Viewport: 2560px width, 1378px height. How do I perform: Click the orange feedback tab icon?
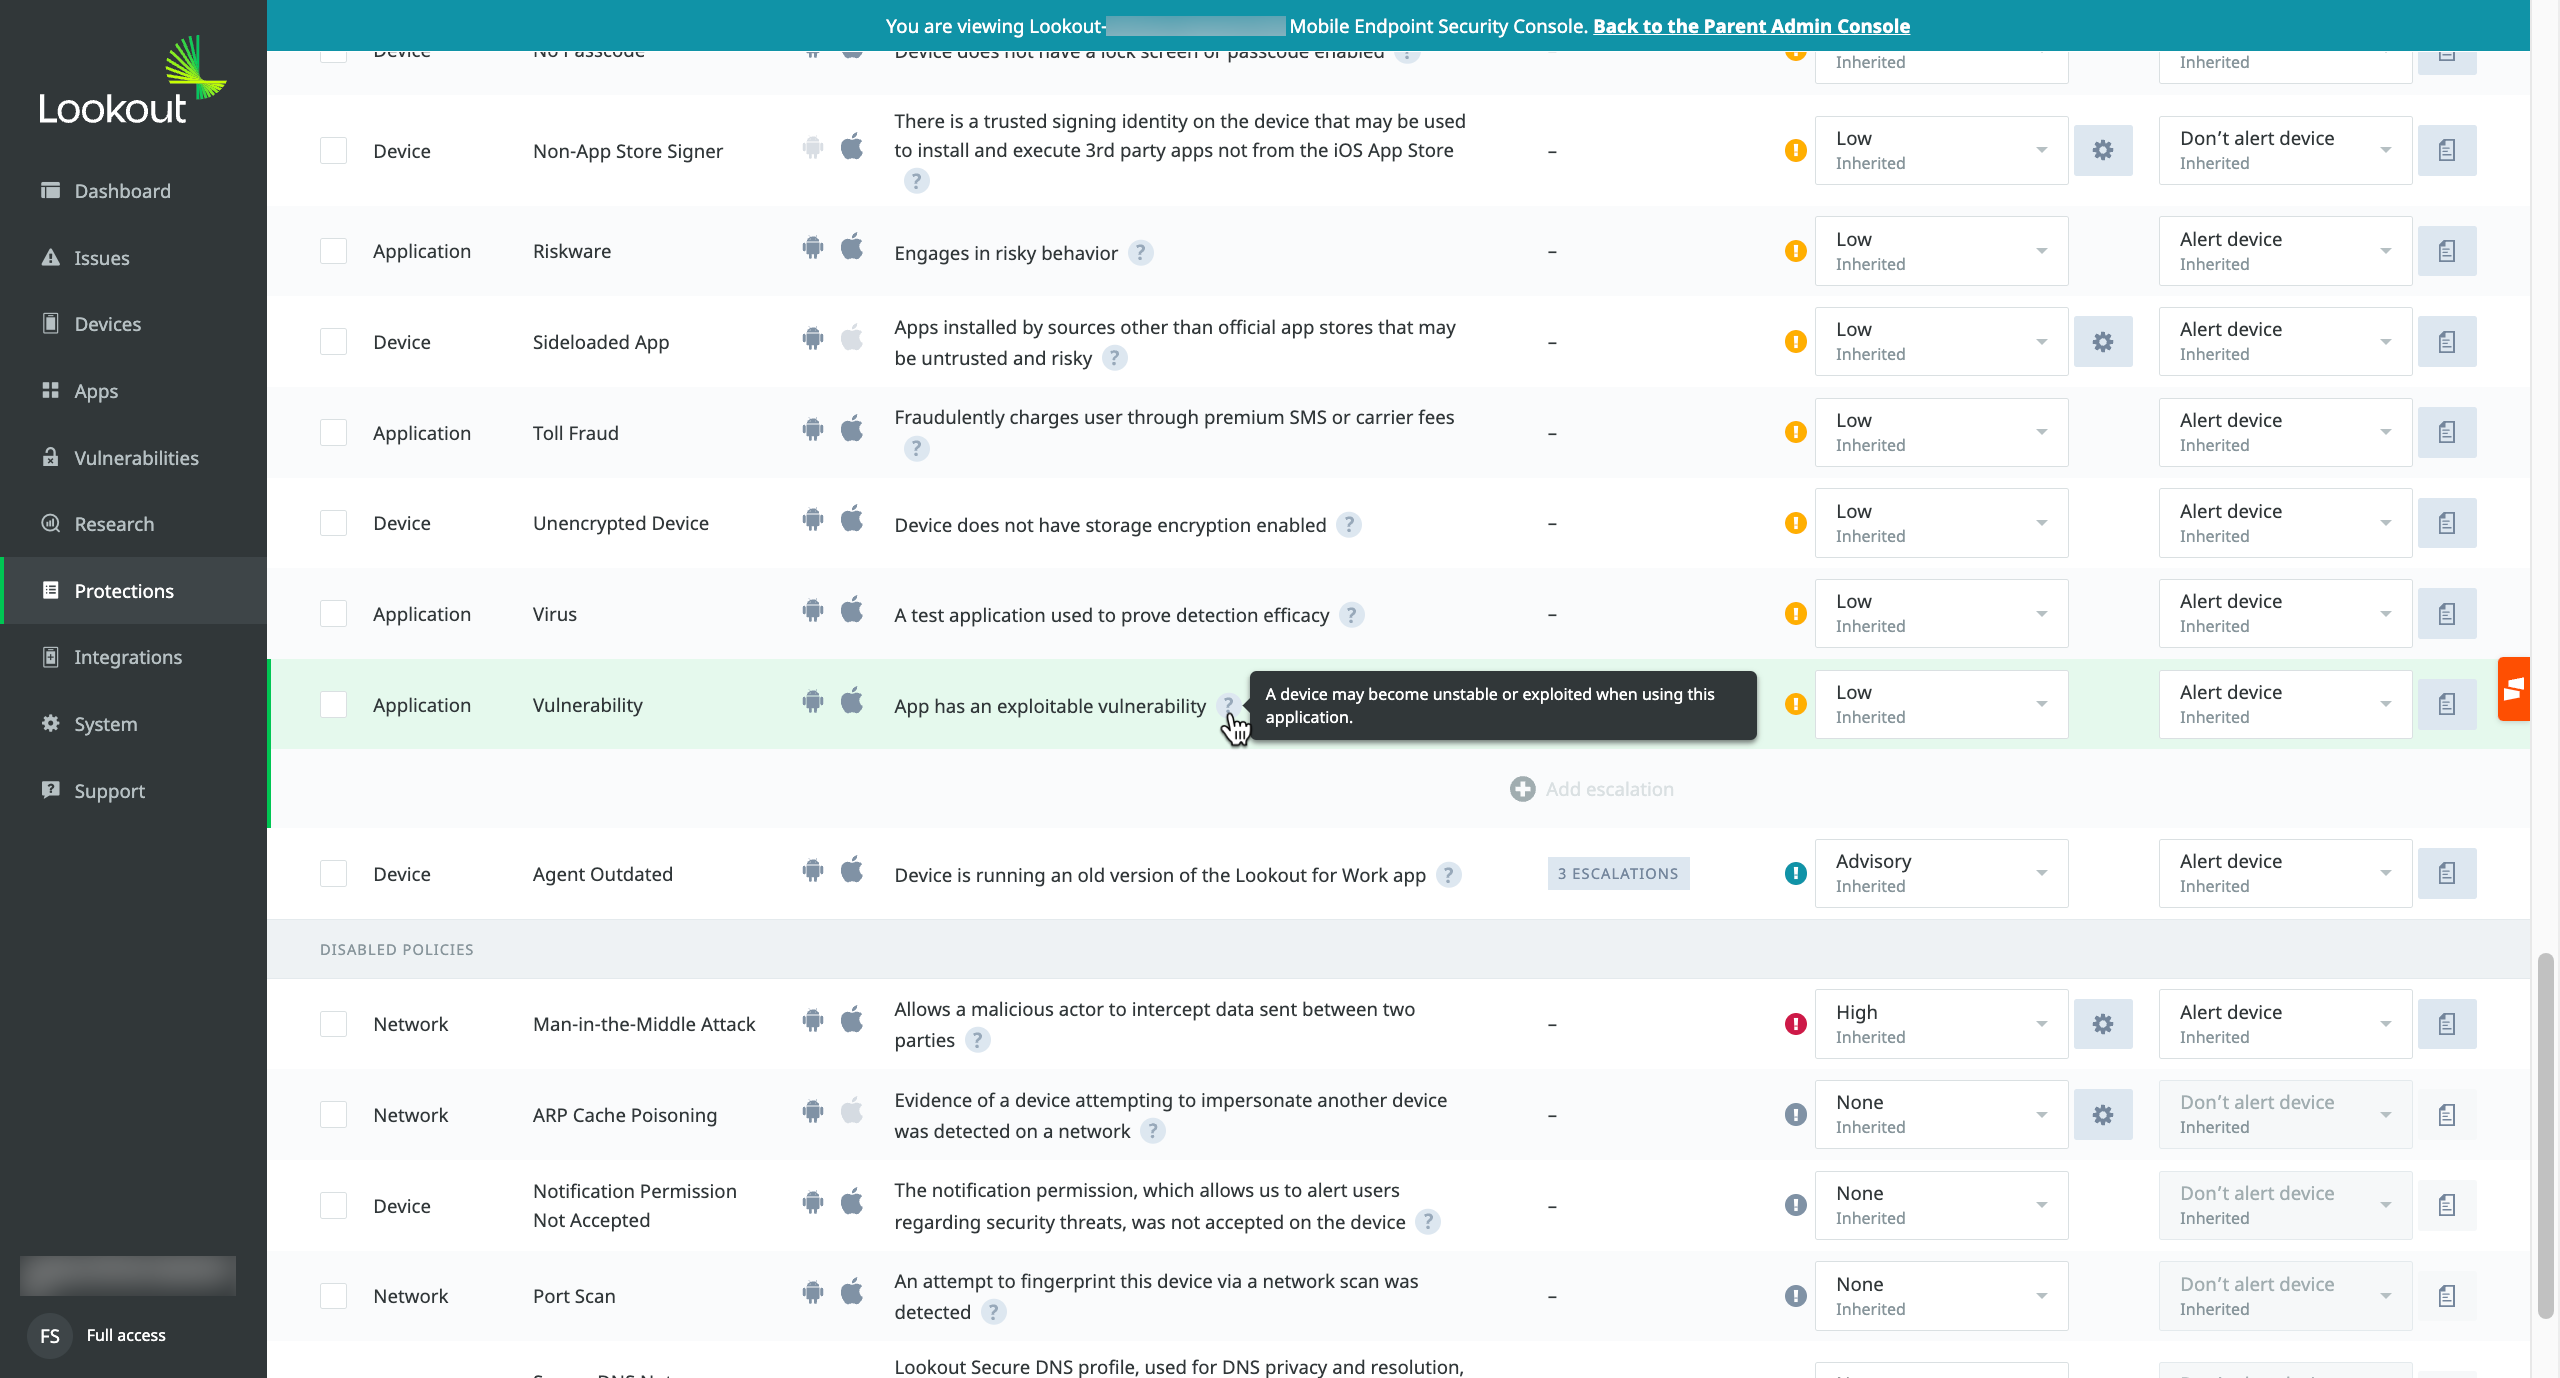[2514, 689]
